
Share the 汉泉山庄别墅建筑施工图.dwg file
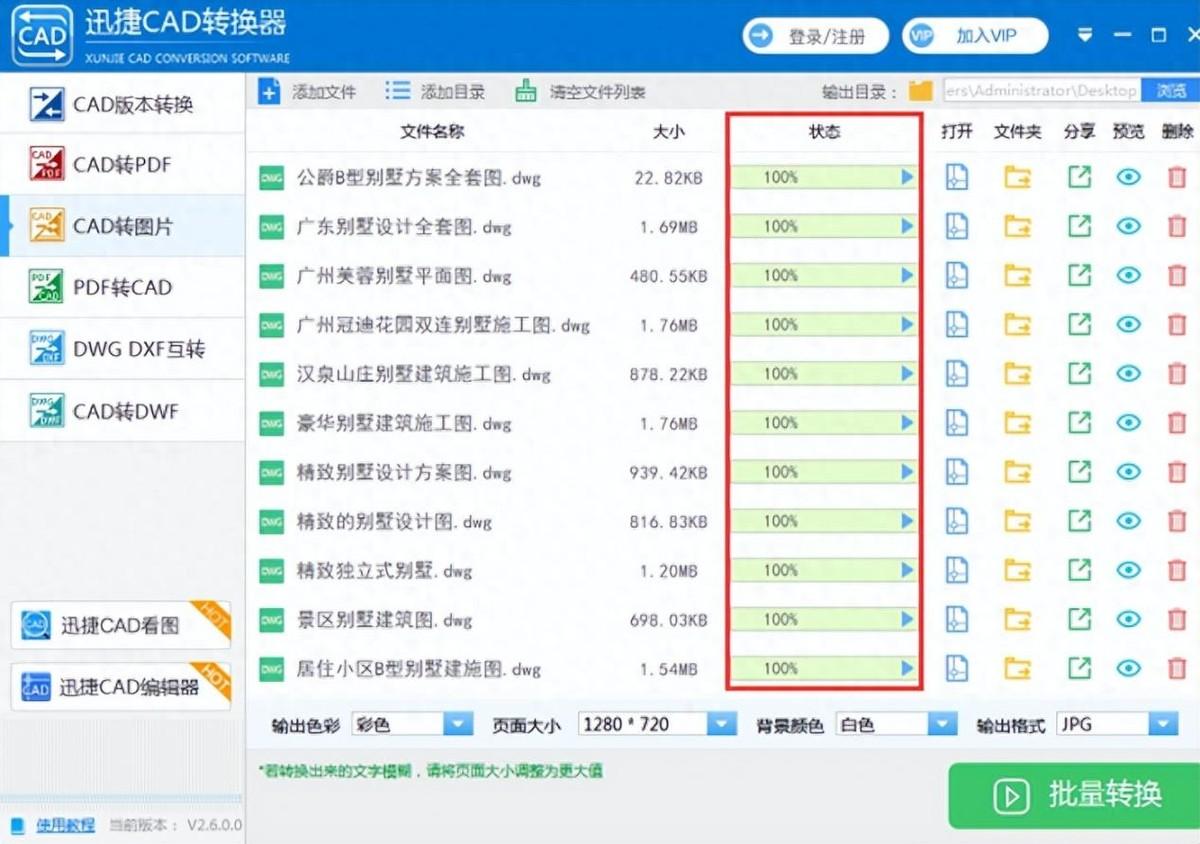1079,374
